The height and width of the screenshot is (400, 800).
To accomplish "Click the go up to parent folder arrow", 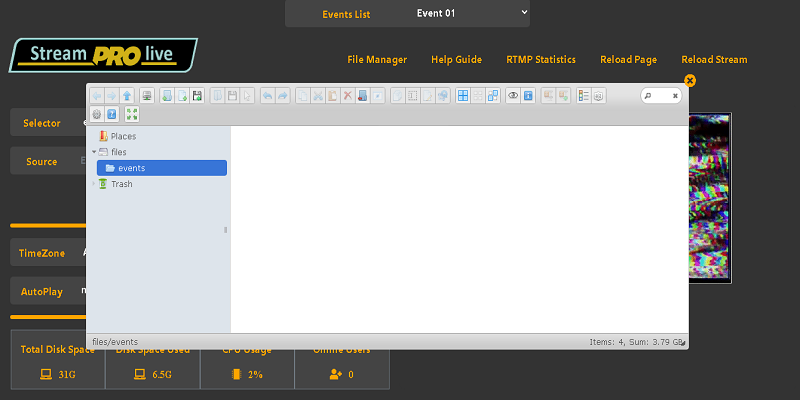I will pyautogui.click(x=127, y=96).
